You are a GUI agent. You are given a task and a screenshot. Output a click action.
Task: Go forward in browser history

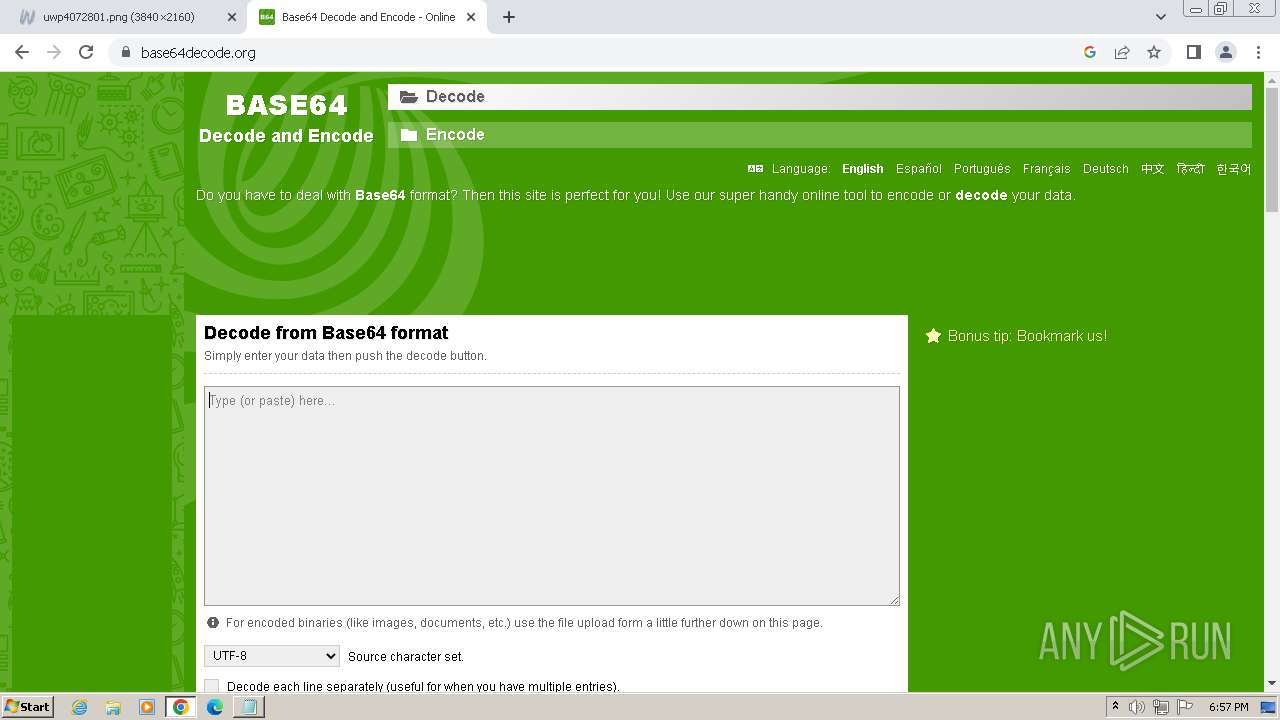[54, 52]
